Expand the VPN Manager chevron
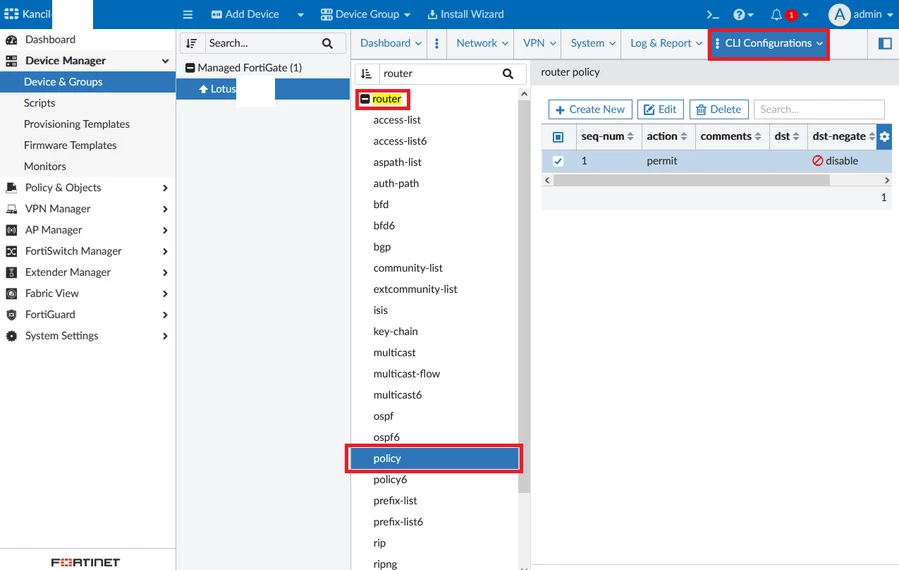Screen dimensions: 899x570 [x=165, y=209]
